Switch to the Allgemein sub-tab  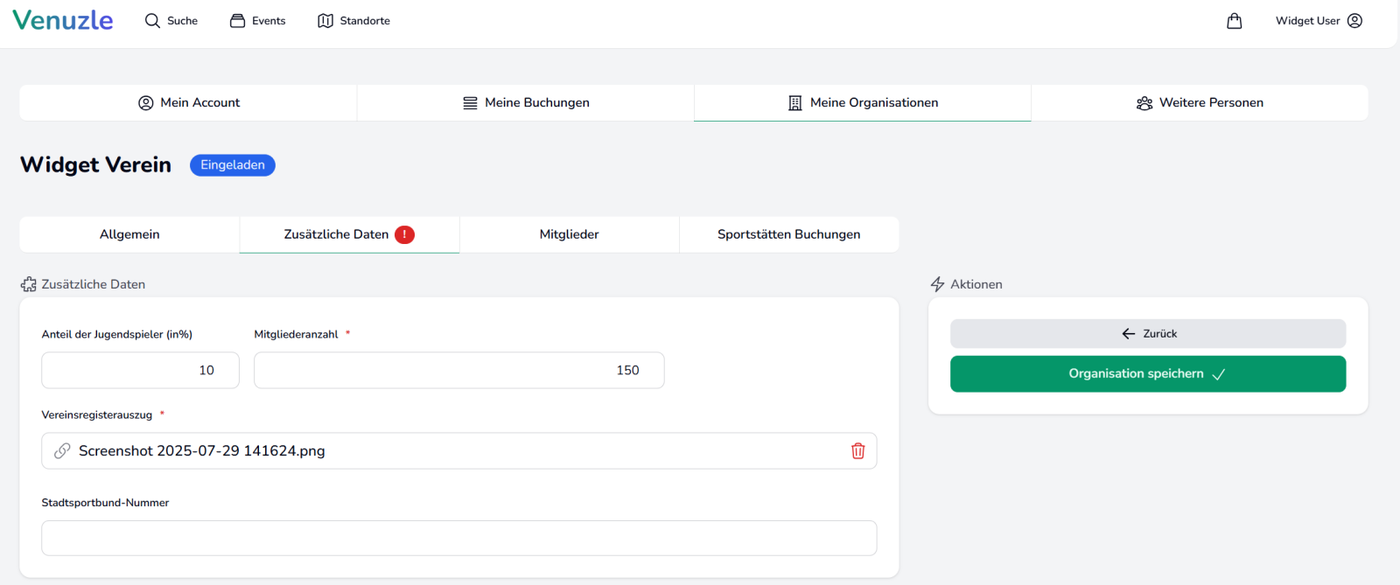[130, 234]
